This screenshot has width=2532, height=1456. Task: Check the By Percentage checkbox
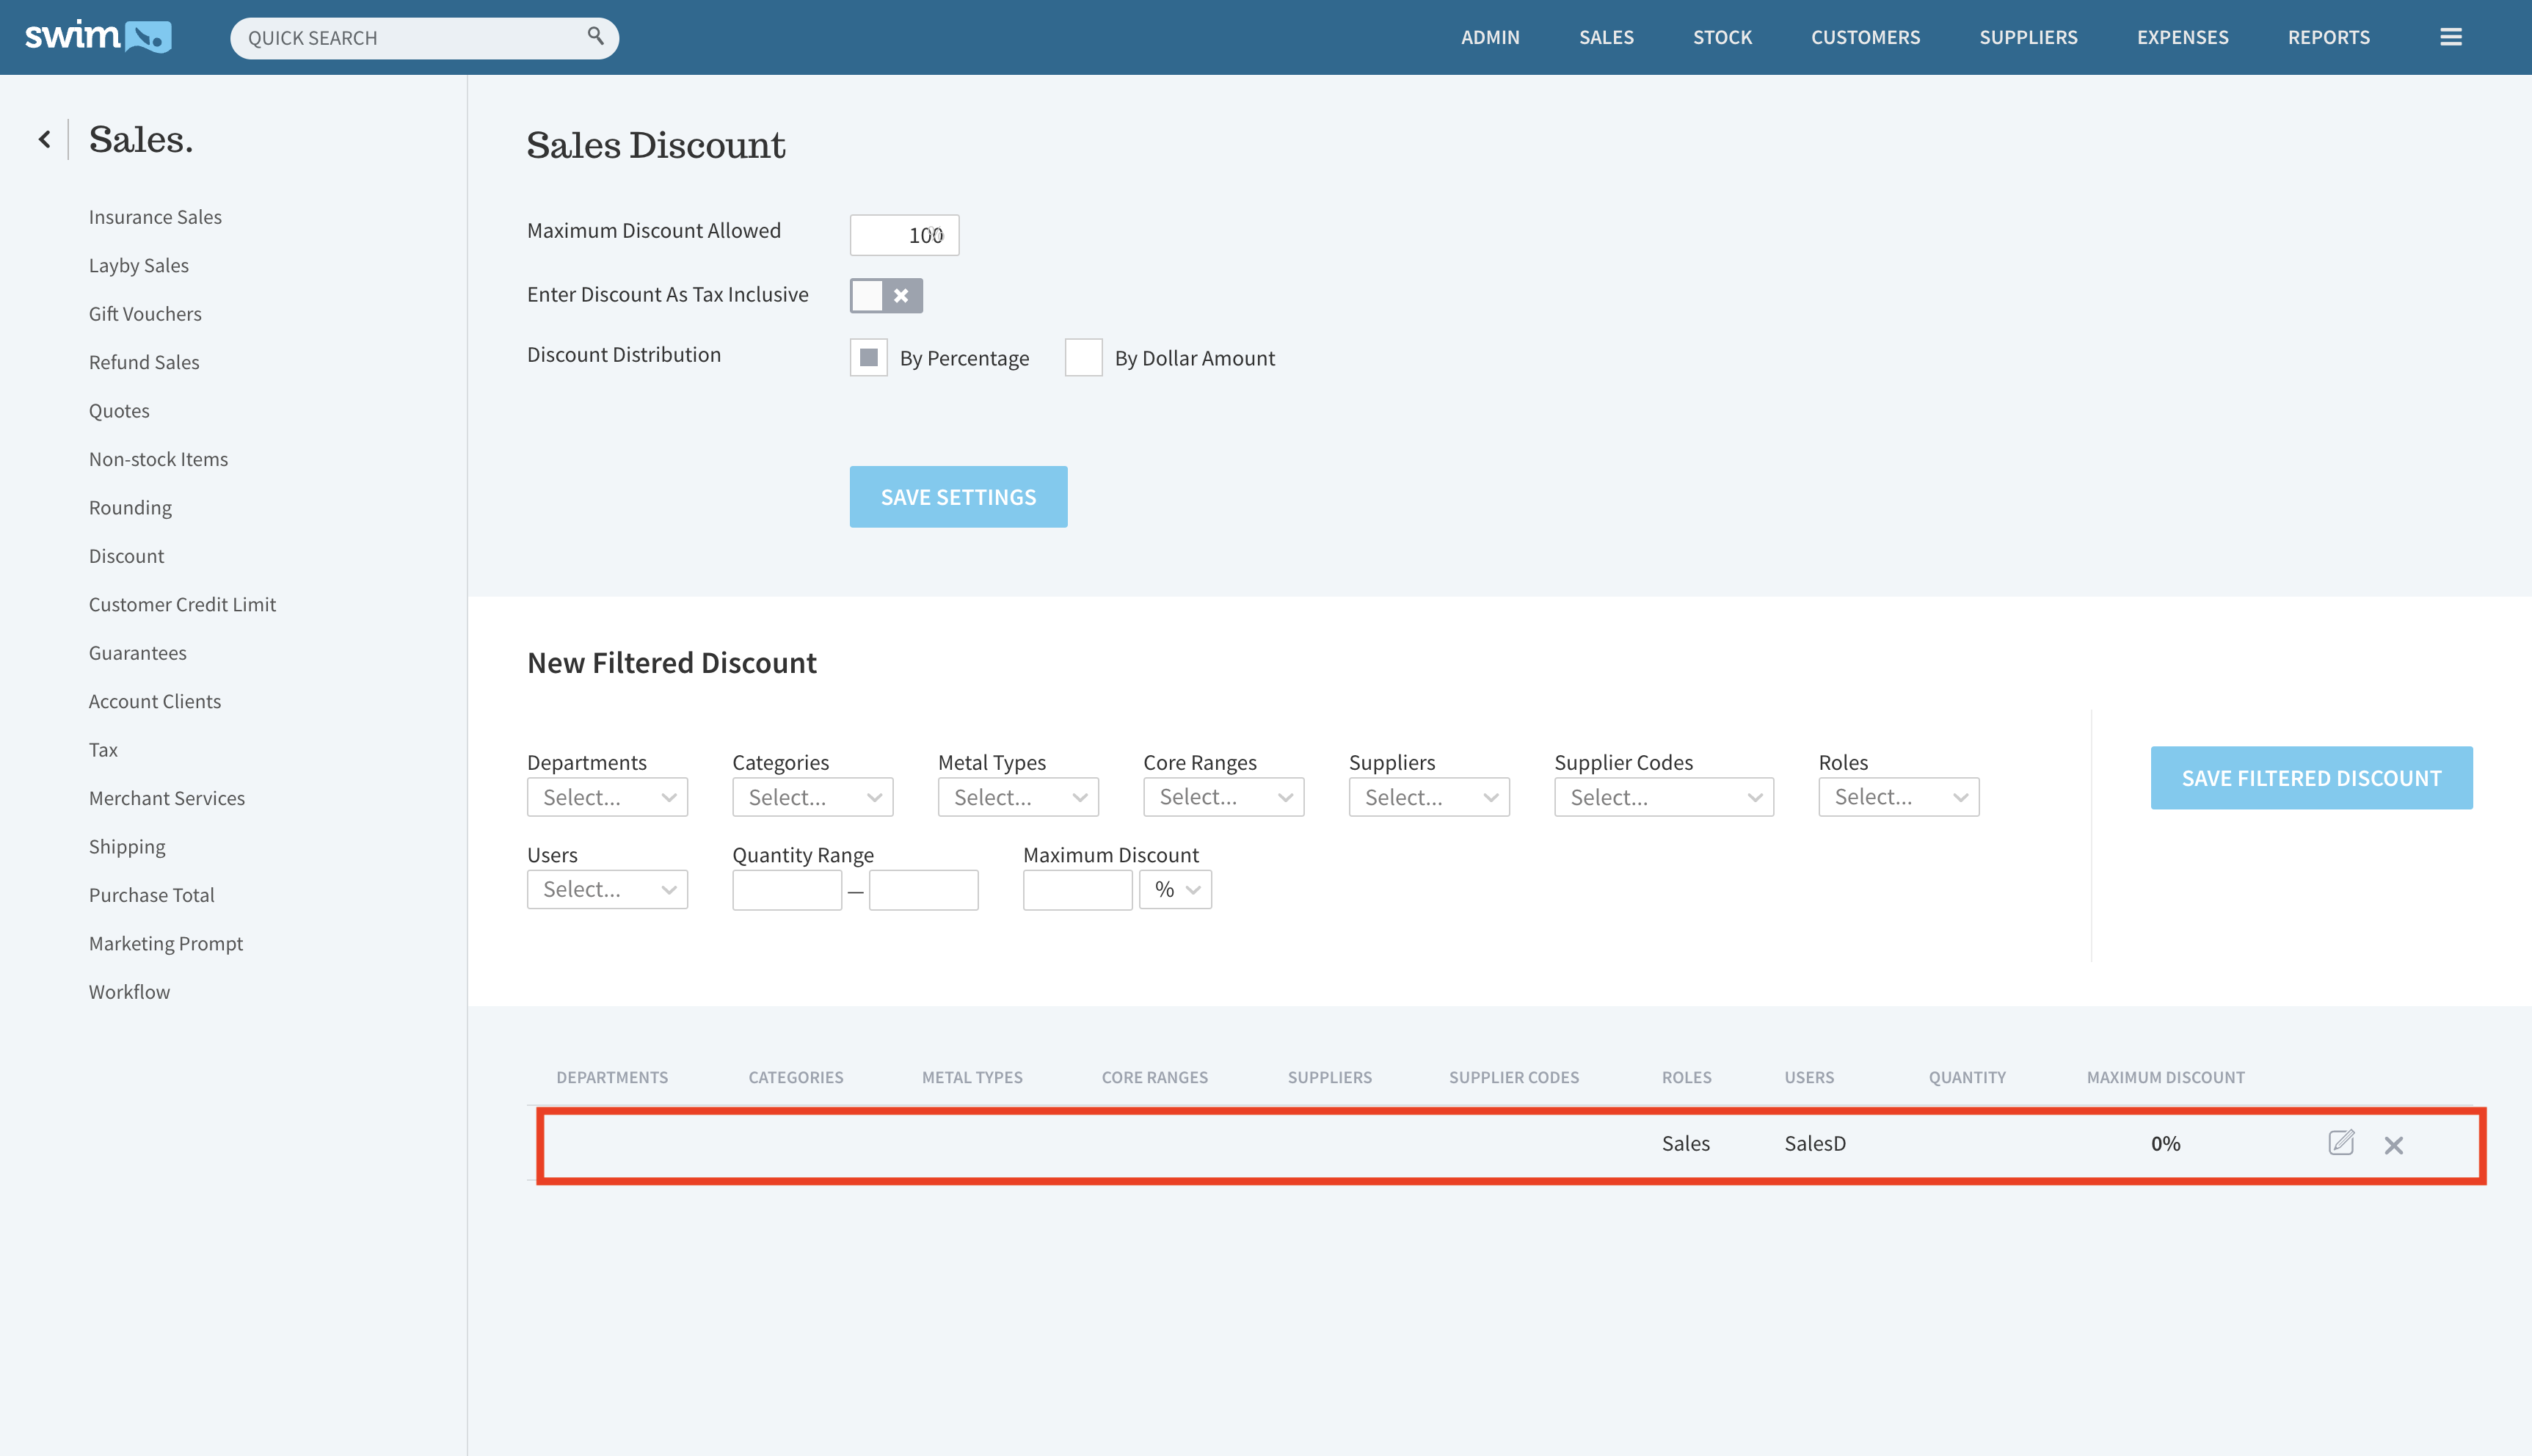[x=868, y=357]
